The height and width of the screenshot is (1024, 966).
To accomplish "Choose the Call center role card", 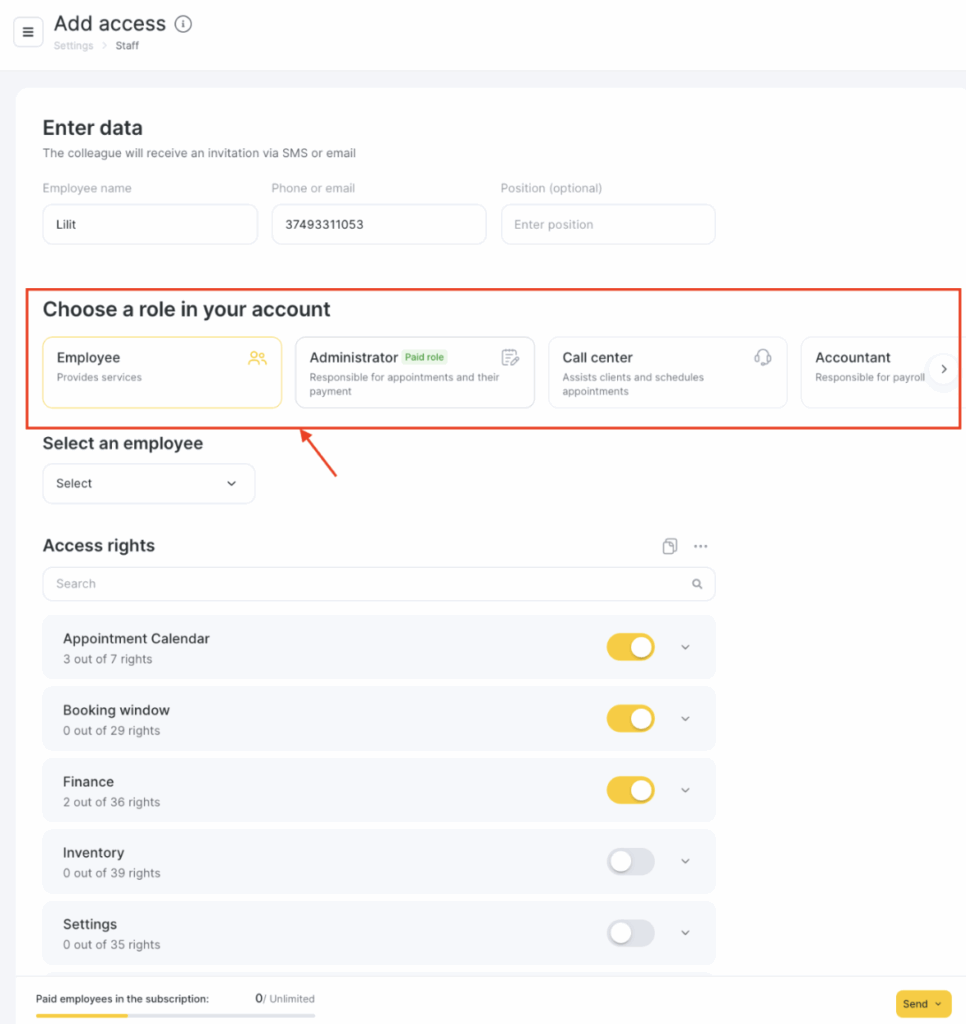I will click(x=668, y=372).
